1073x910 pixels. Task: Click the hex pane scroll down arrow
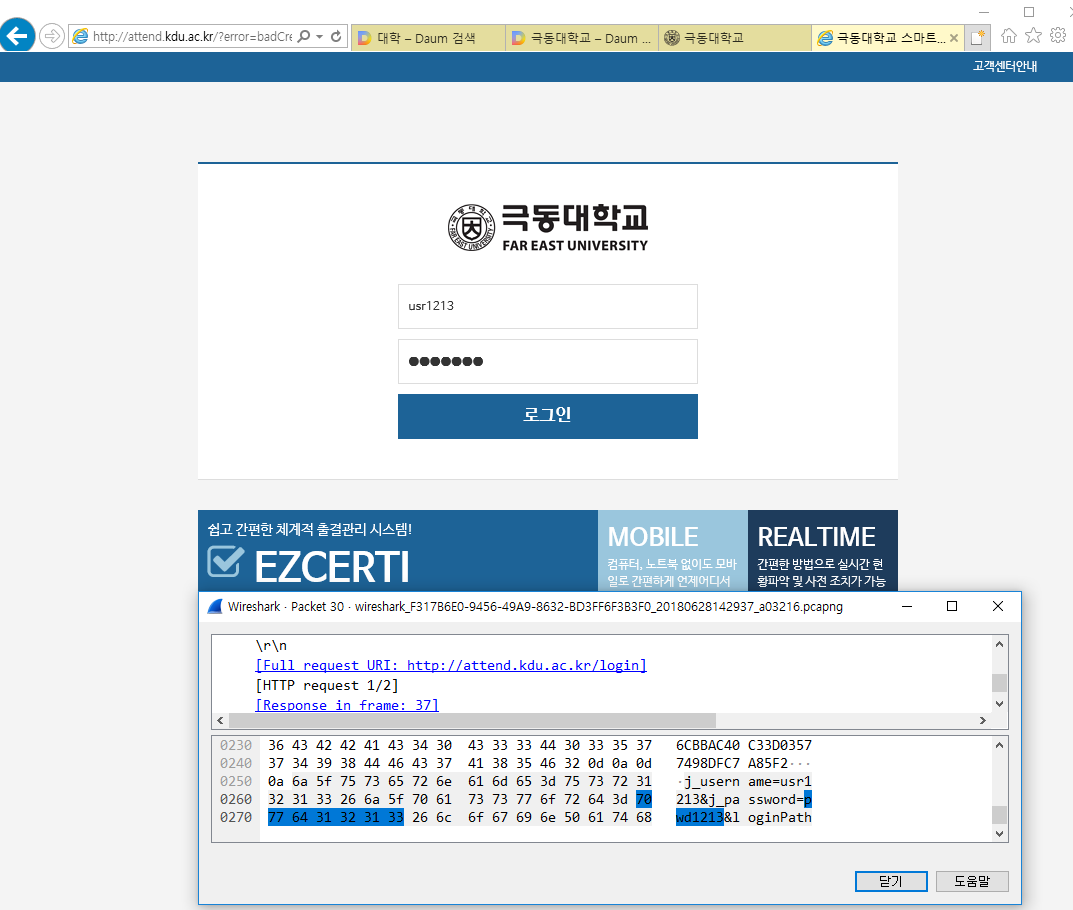point(999,834)
